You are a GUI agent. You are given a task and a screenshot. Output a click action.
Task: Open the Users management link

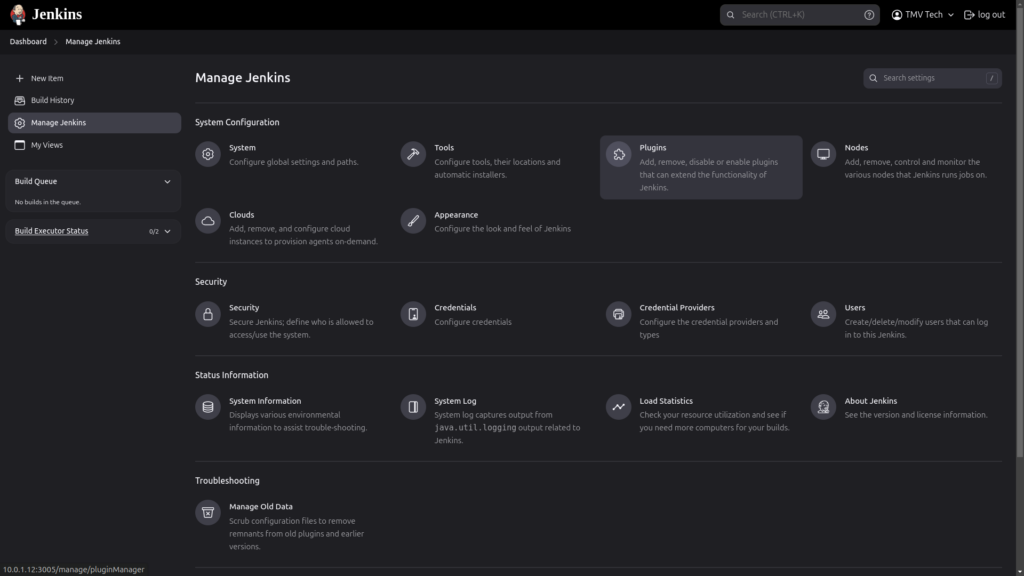[905, 321]
